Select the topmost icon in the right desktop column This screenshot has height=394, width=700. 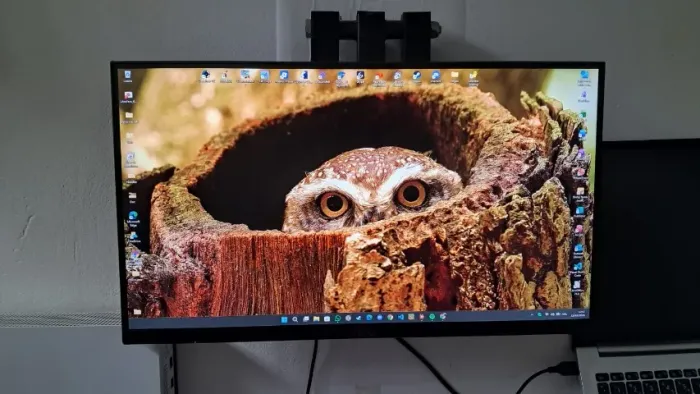584,77
